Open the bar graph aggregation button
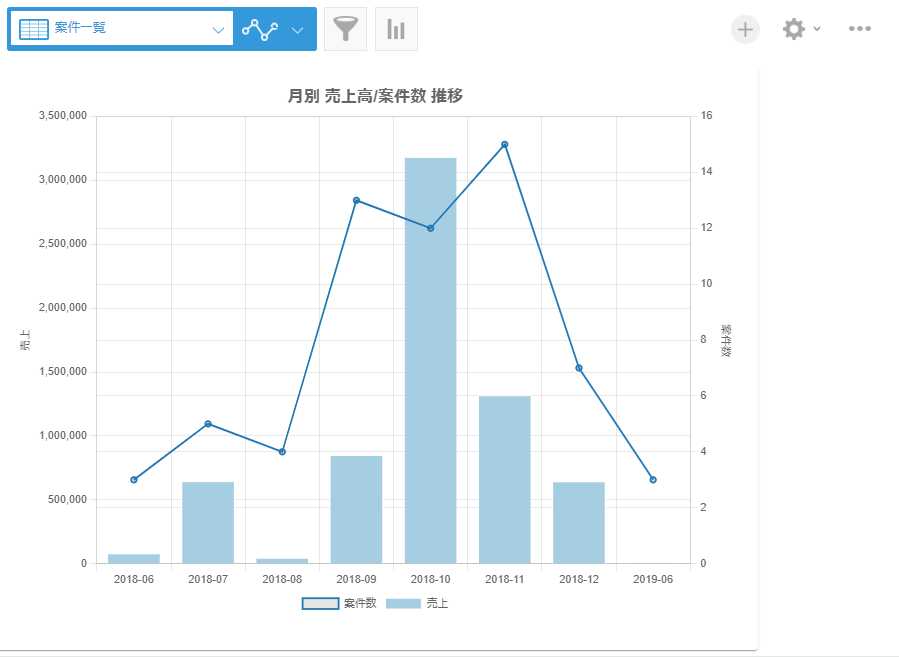Screen dimensions: 899x657 396,29
